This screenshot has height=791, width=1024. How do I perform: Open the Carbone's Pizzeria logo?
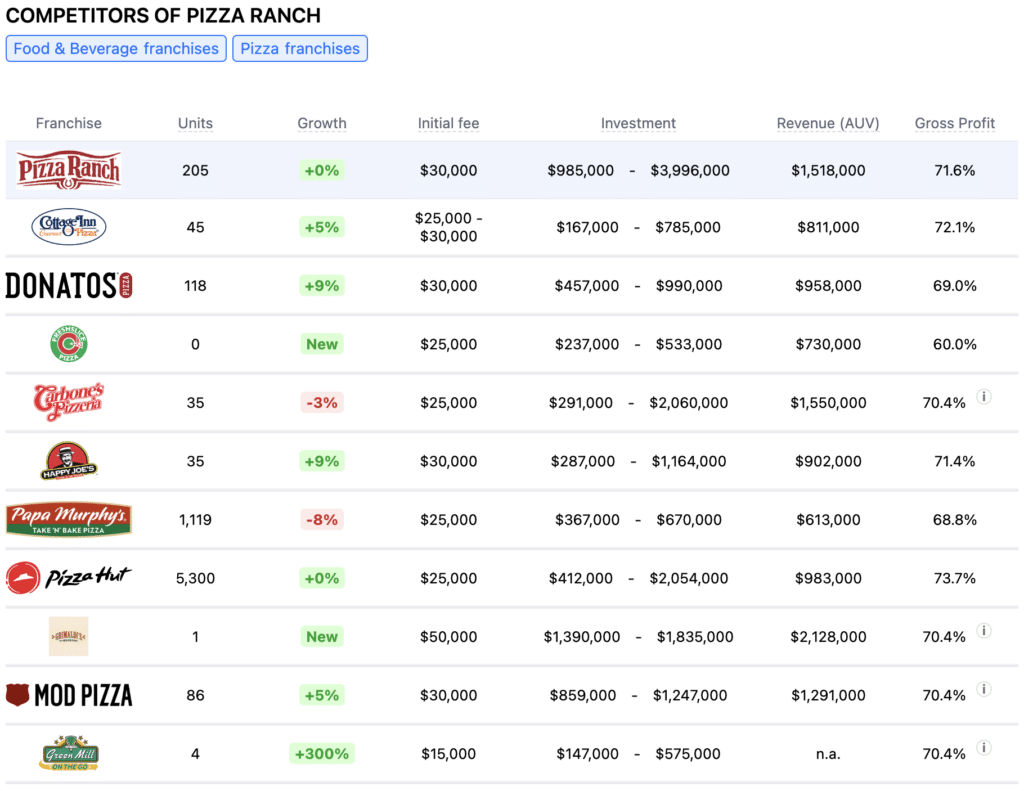point(69,402)
